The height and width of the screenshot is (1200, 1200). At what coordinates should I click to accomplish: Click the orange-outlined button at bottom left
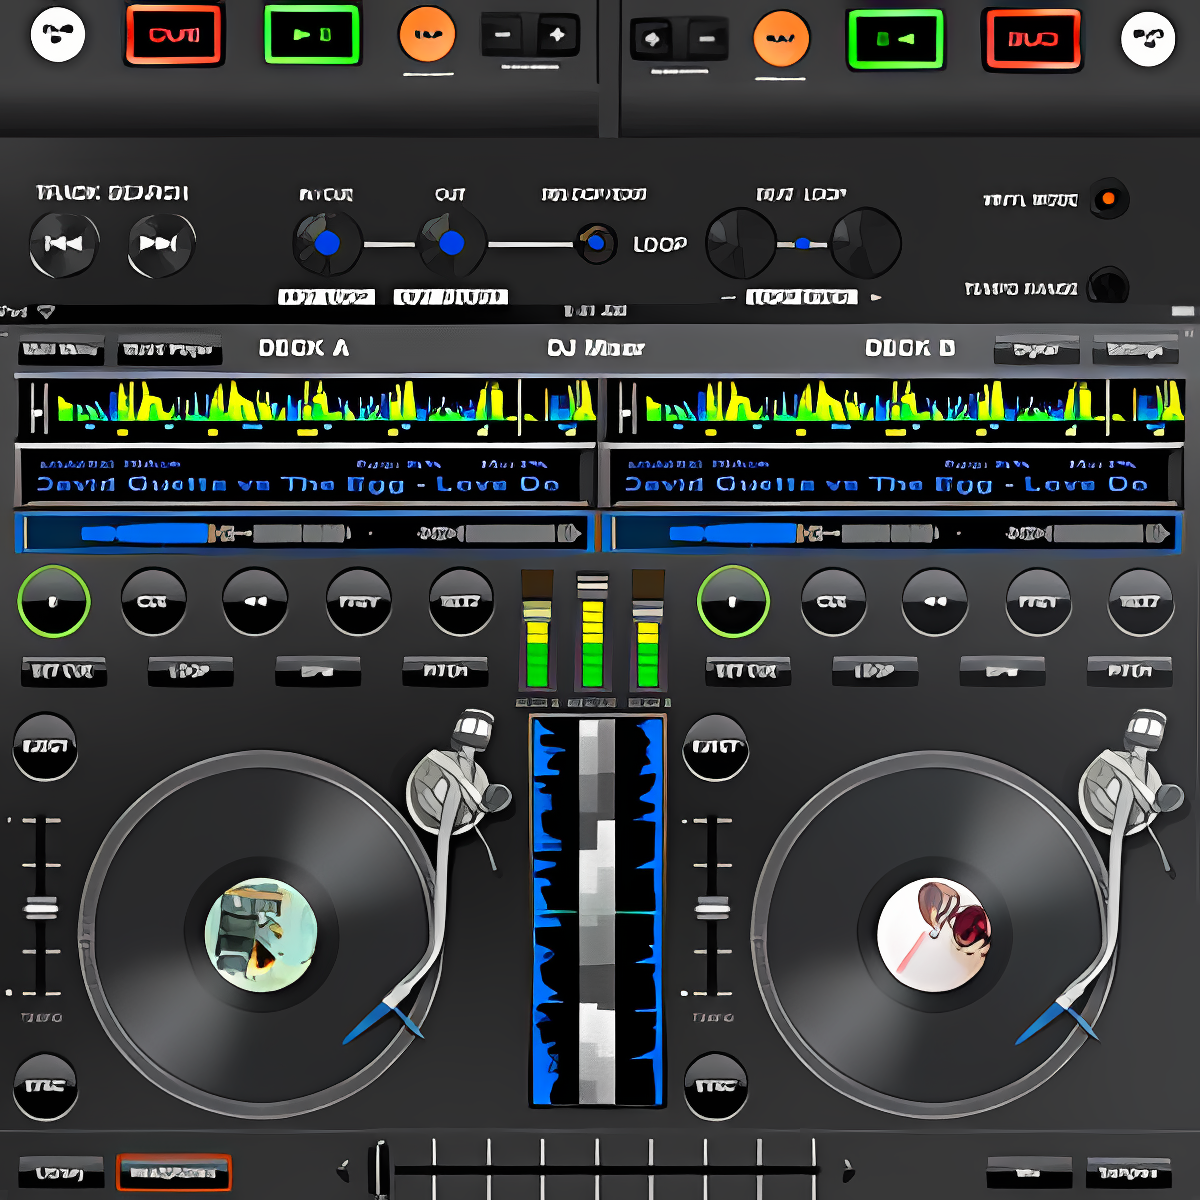click(174, 1172)
